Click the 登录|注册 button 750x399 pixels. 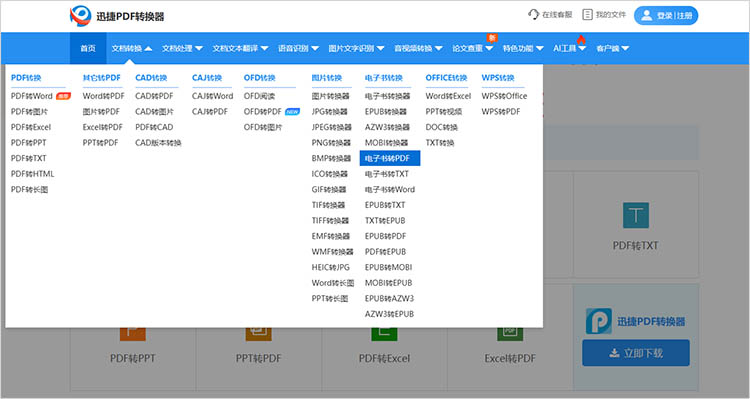[x=666, y=15]
